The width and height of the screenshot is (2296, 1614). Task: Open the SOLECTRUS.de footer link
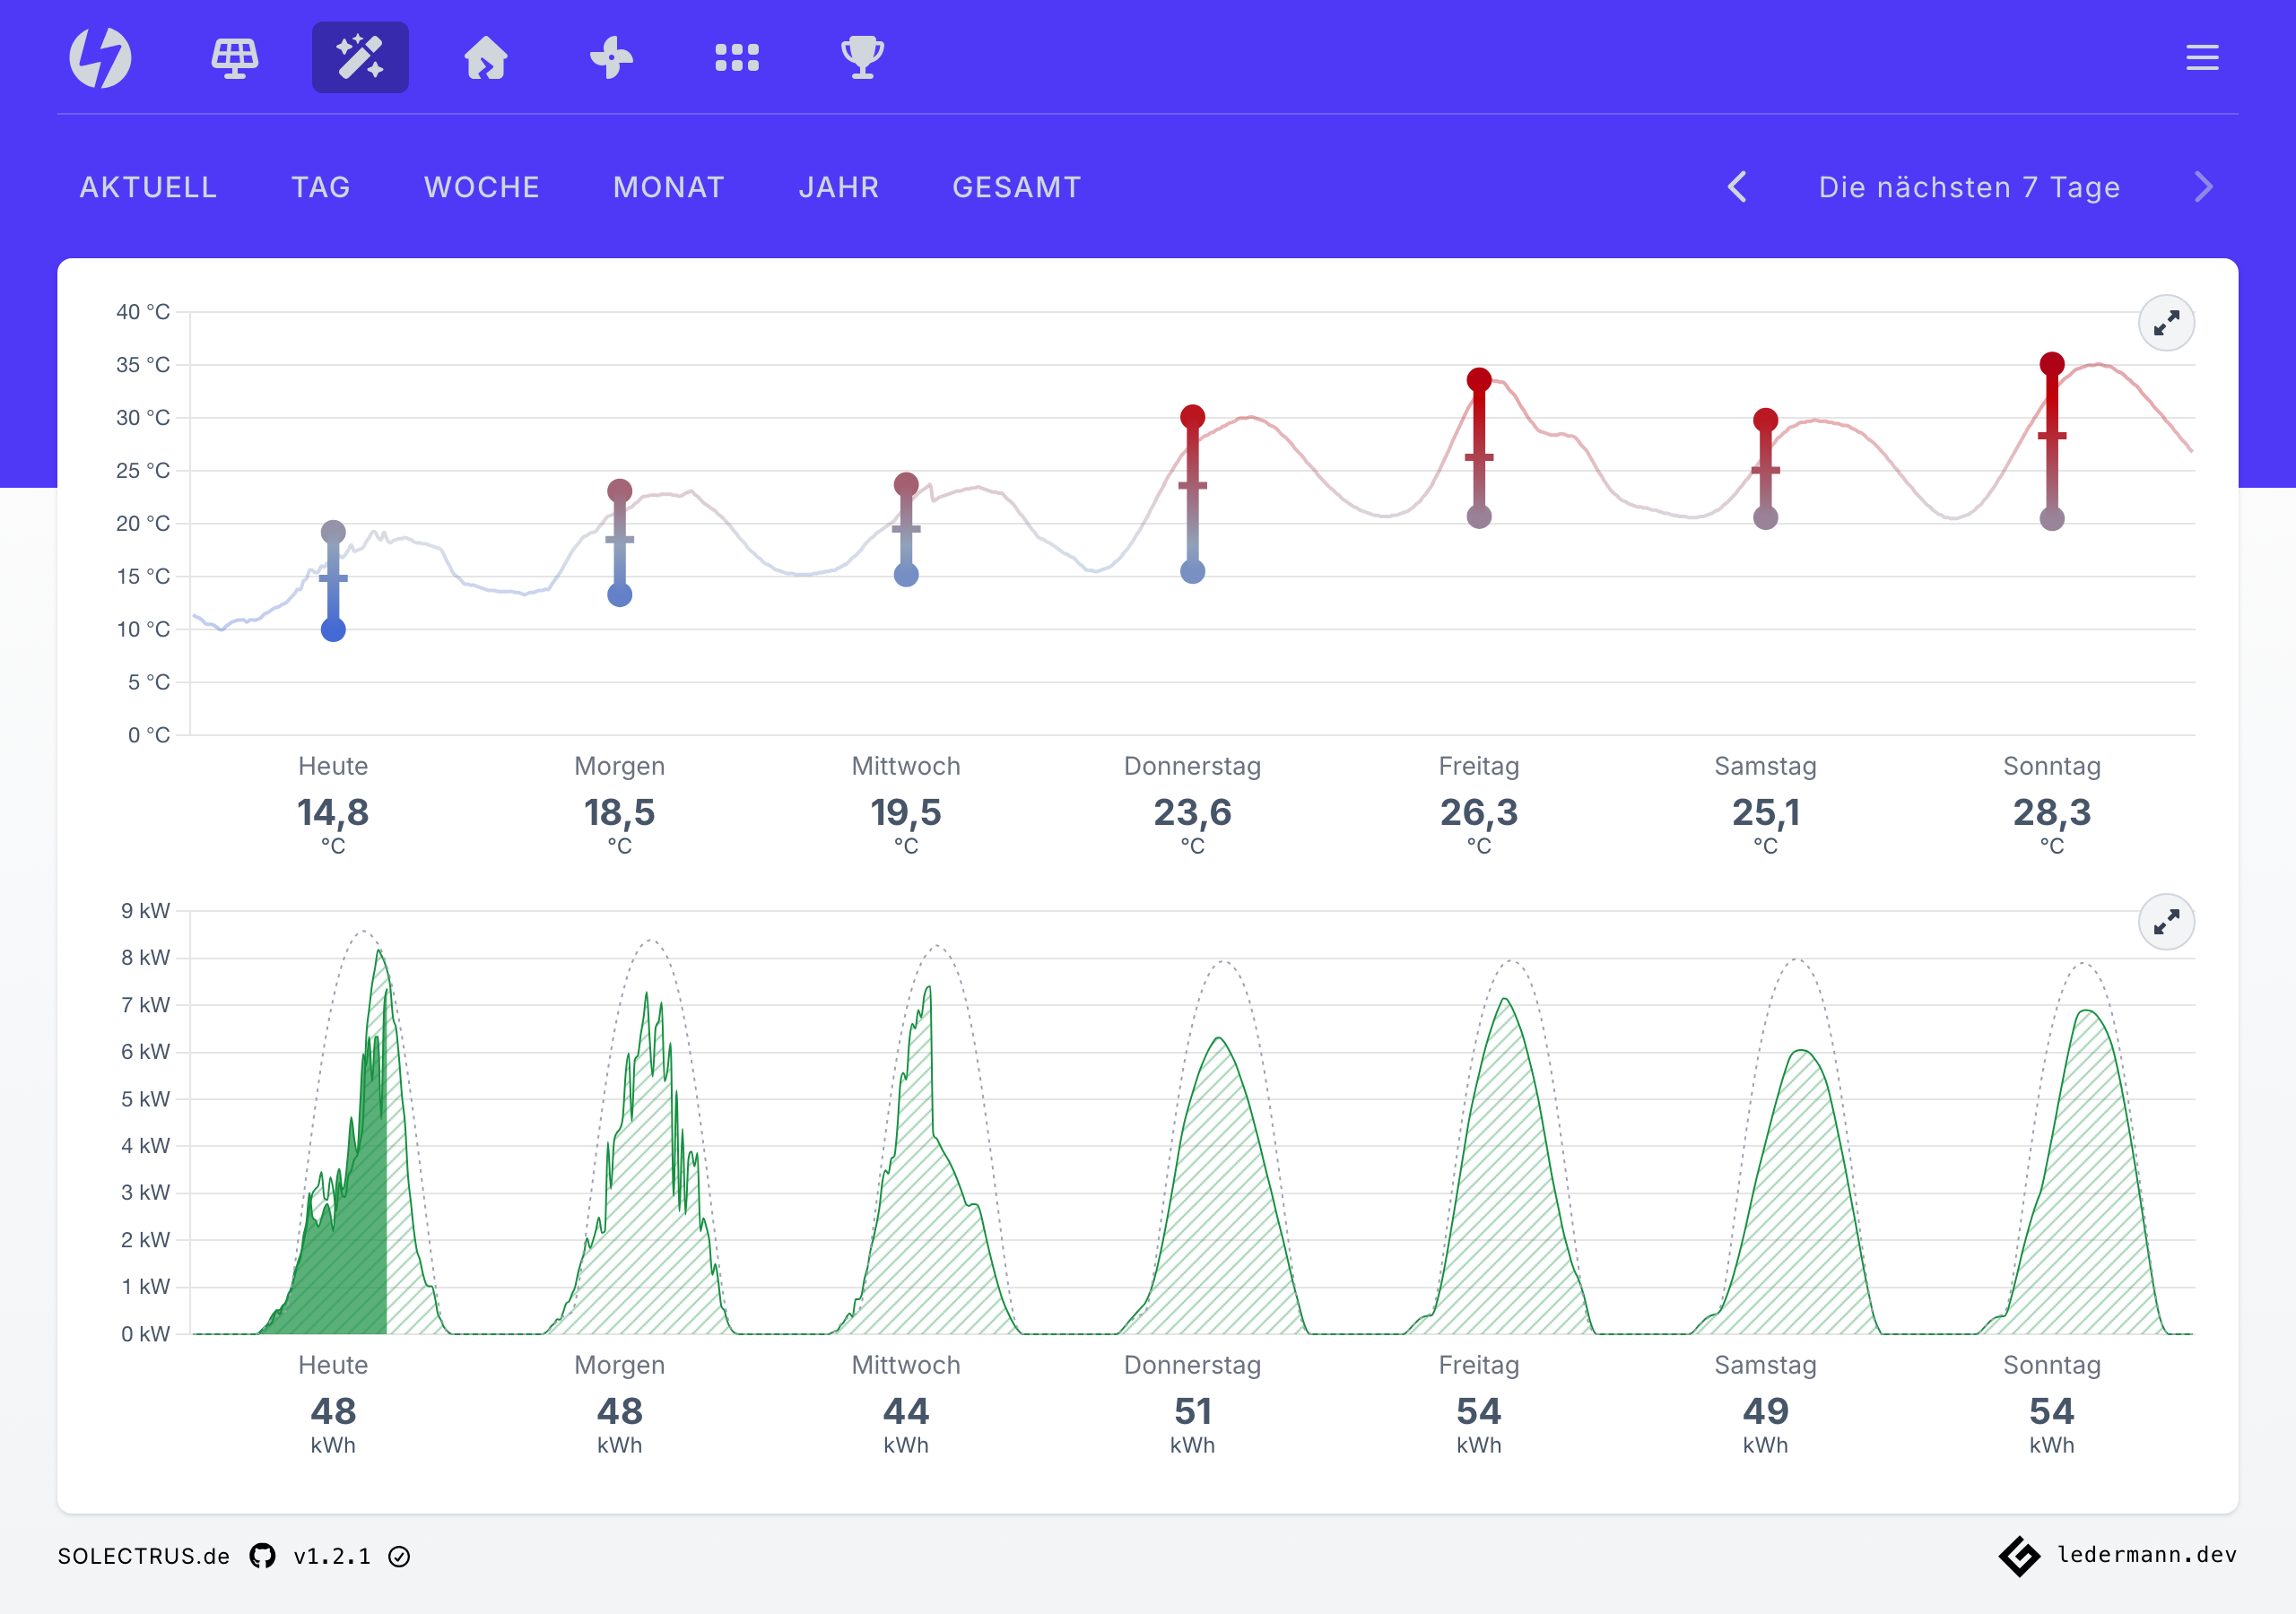pos(144,1556)
